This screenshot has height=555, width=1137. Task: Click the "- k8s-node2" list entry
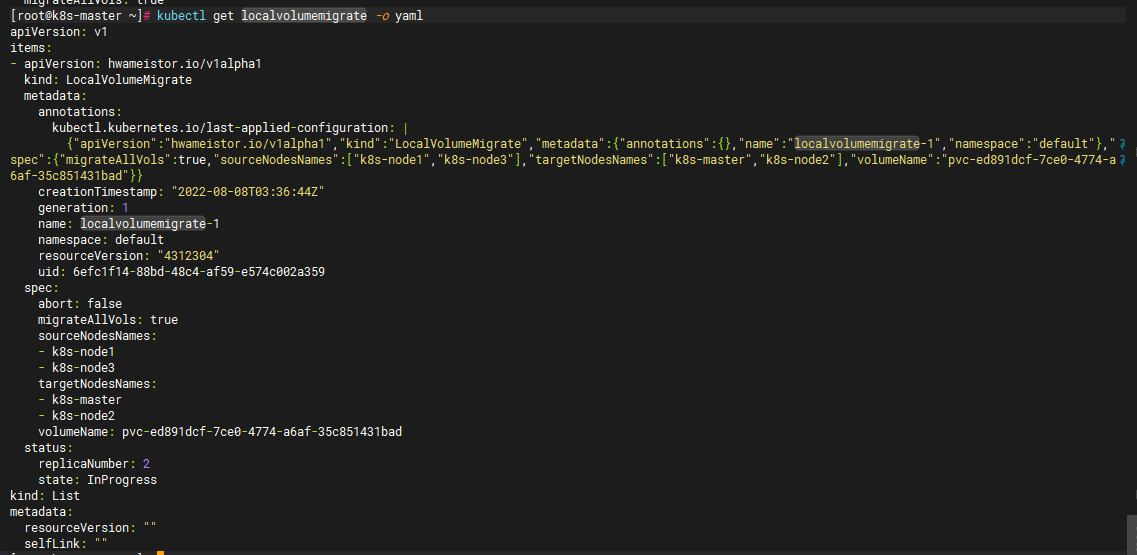click(x=76, y=415)
